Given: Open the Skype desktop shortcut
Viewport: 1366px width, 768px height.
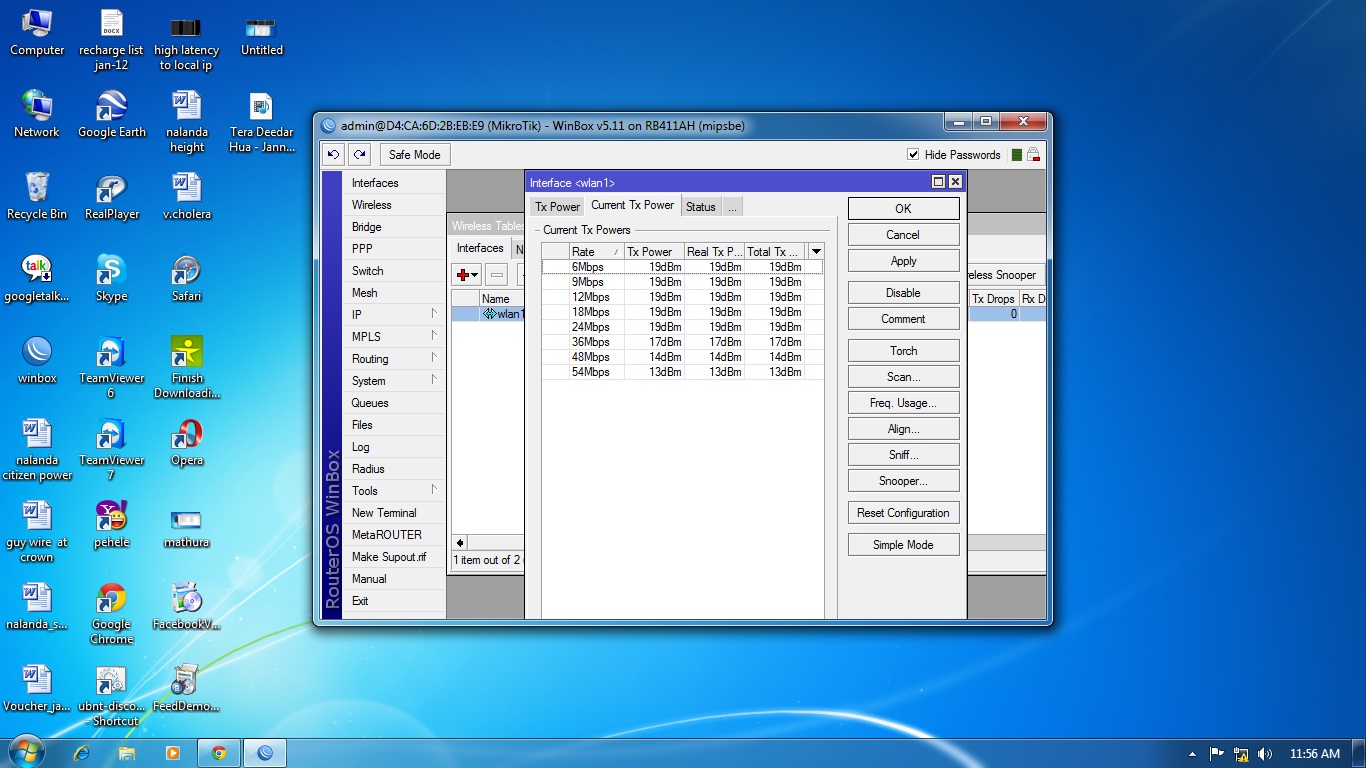Looking at the screenshot, I should pyautogui.click(x=112, y=278).
